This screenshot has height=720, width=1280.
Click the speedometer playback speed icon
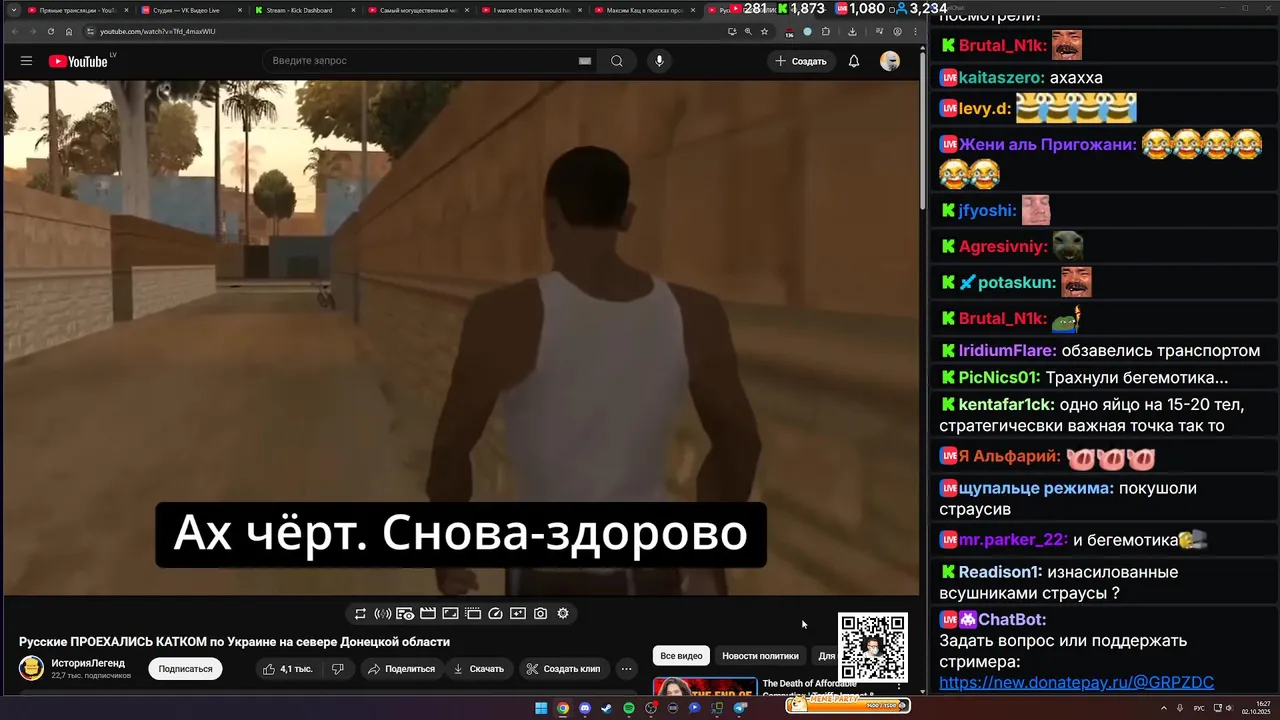click(x=495, y=614)
